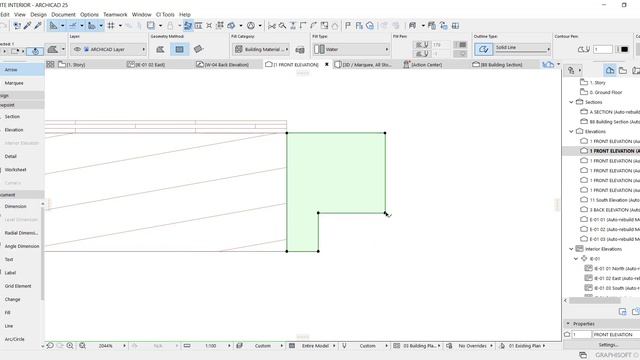Select the Grid Element tool
640x360 pixels.
pos(18,286)
